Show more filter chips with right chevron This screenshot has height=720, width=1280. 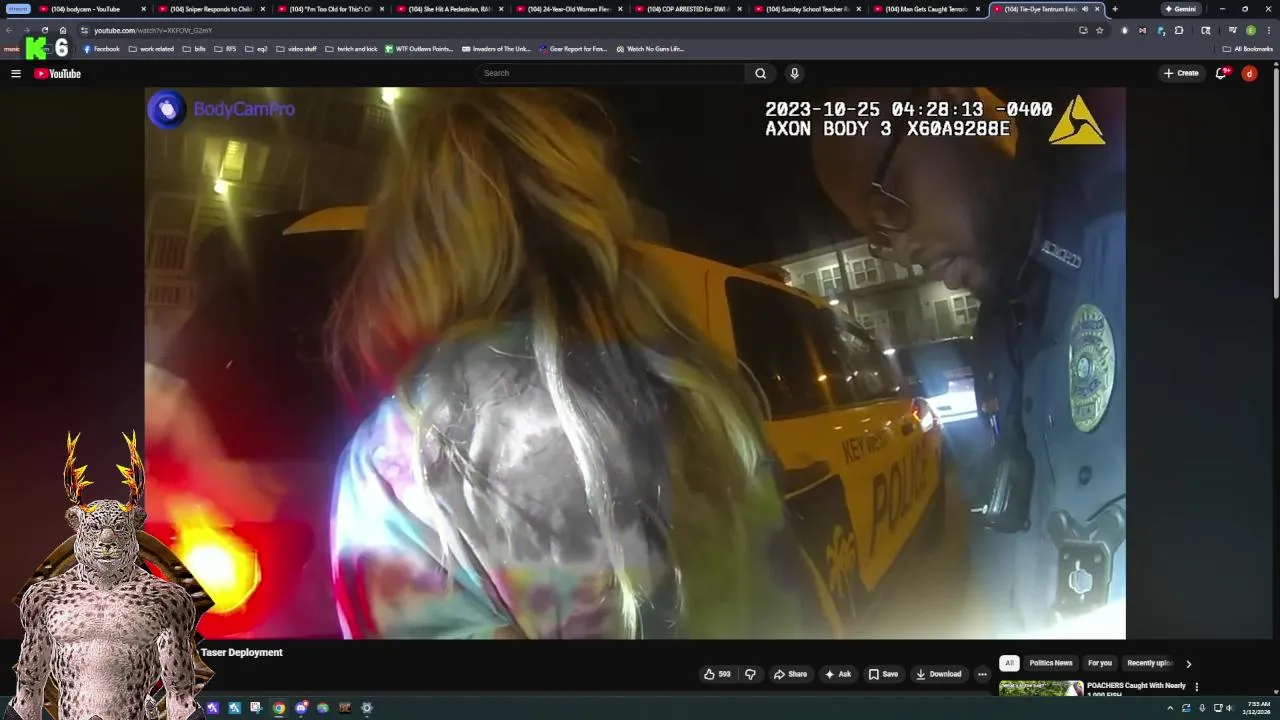(1188, 663)
